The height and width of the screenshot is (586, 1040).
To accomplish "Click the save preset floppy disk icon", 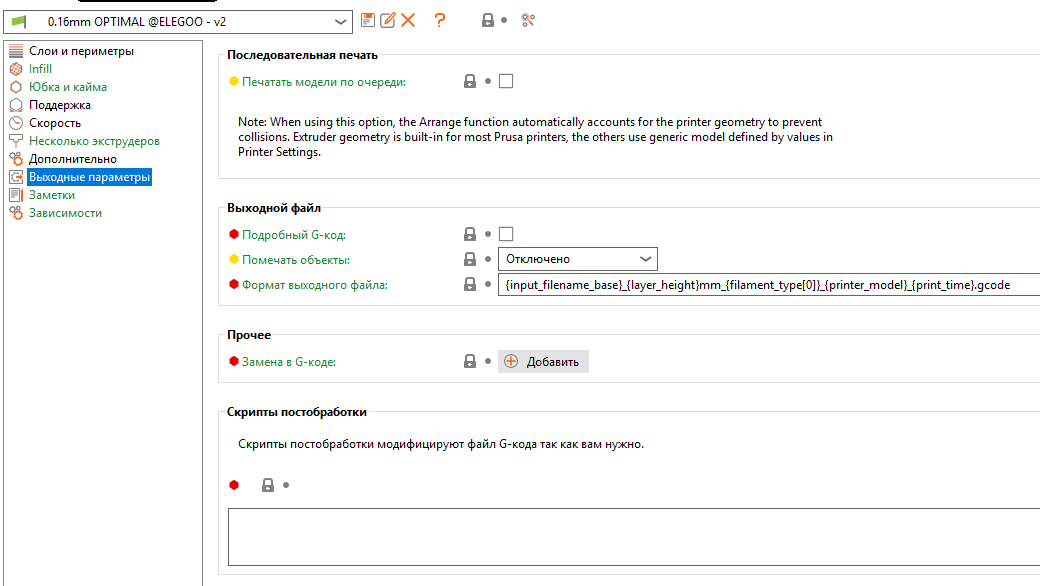I will (368, 20).
